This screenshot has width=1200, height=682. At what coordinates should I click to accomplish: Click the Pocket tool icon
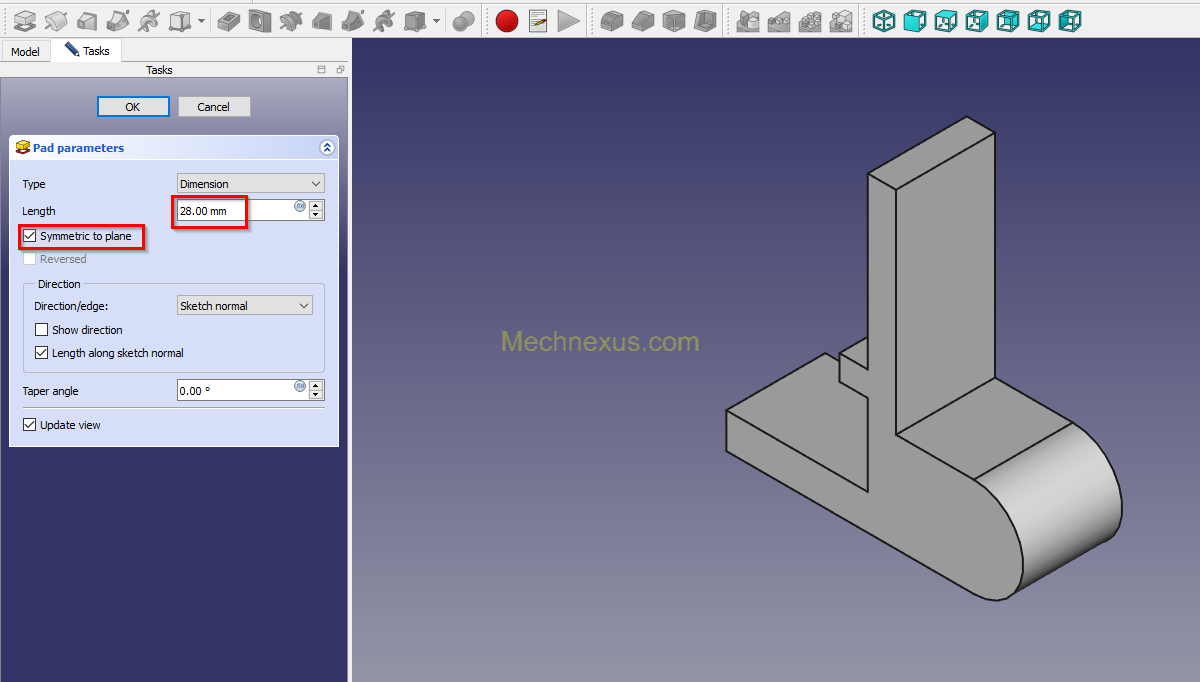(x=228, y=20)
